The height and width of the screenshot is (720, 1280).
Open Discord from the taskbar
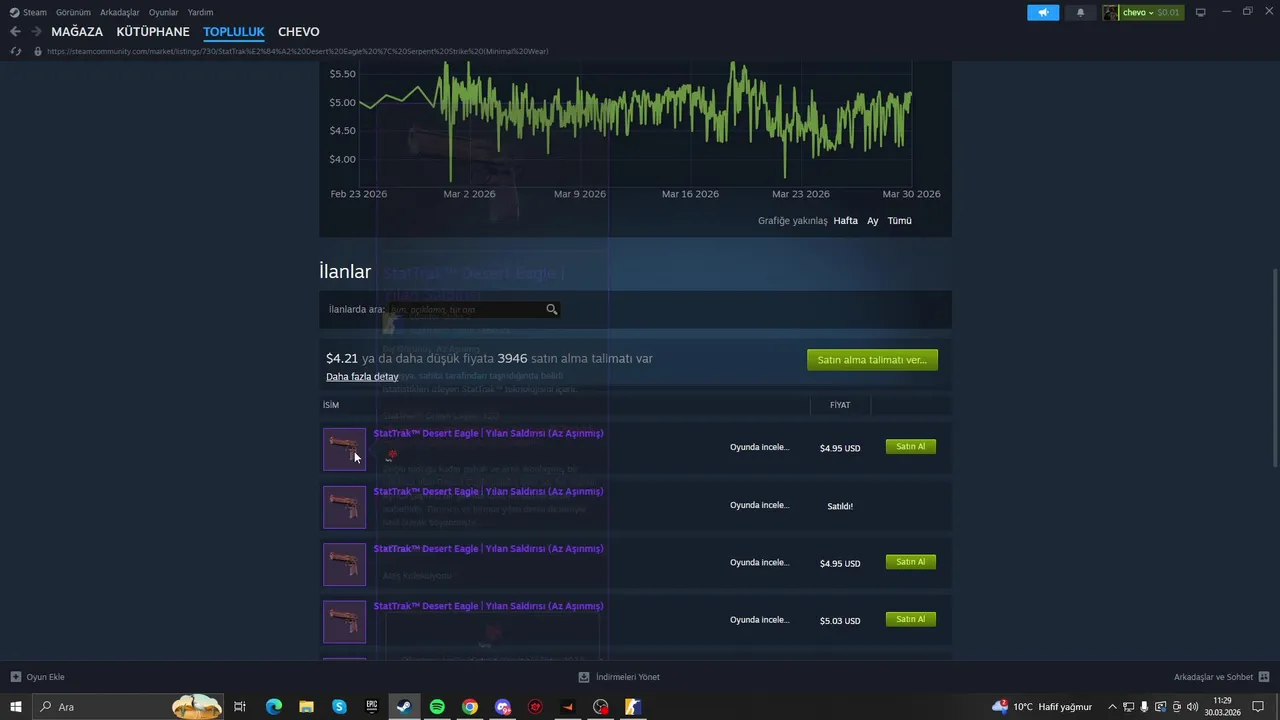[x=503, y=707]
